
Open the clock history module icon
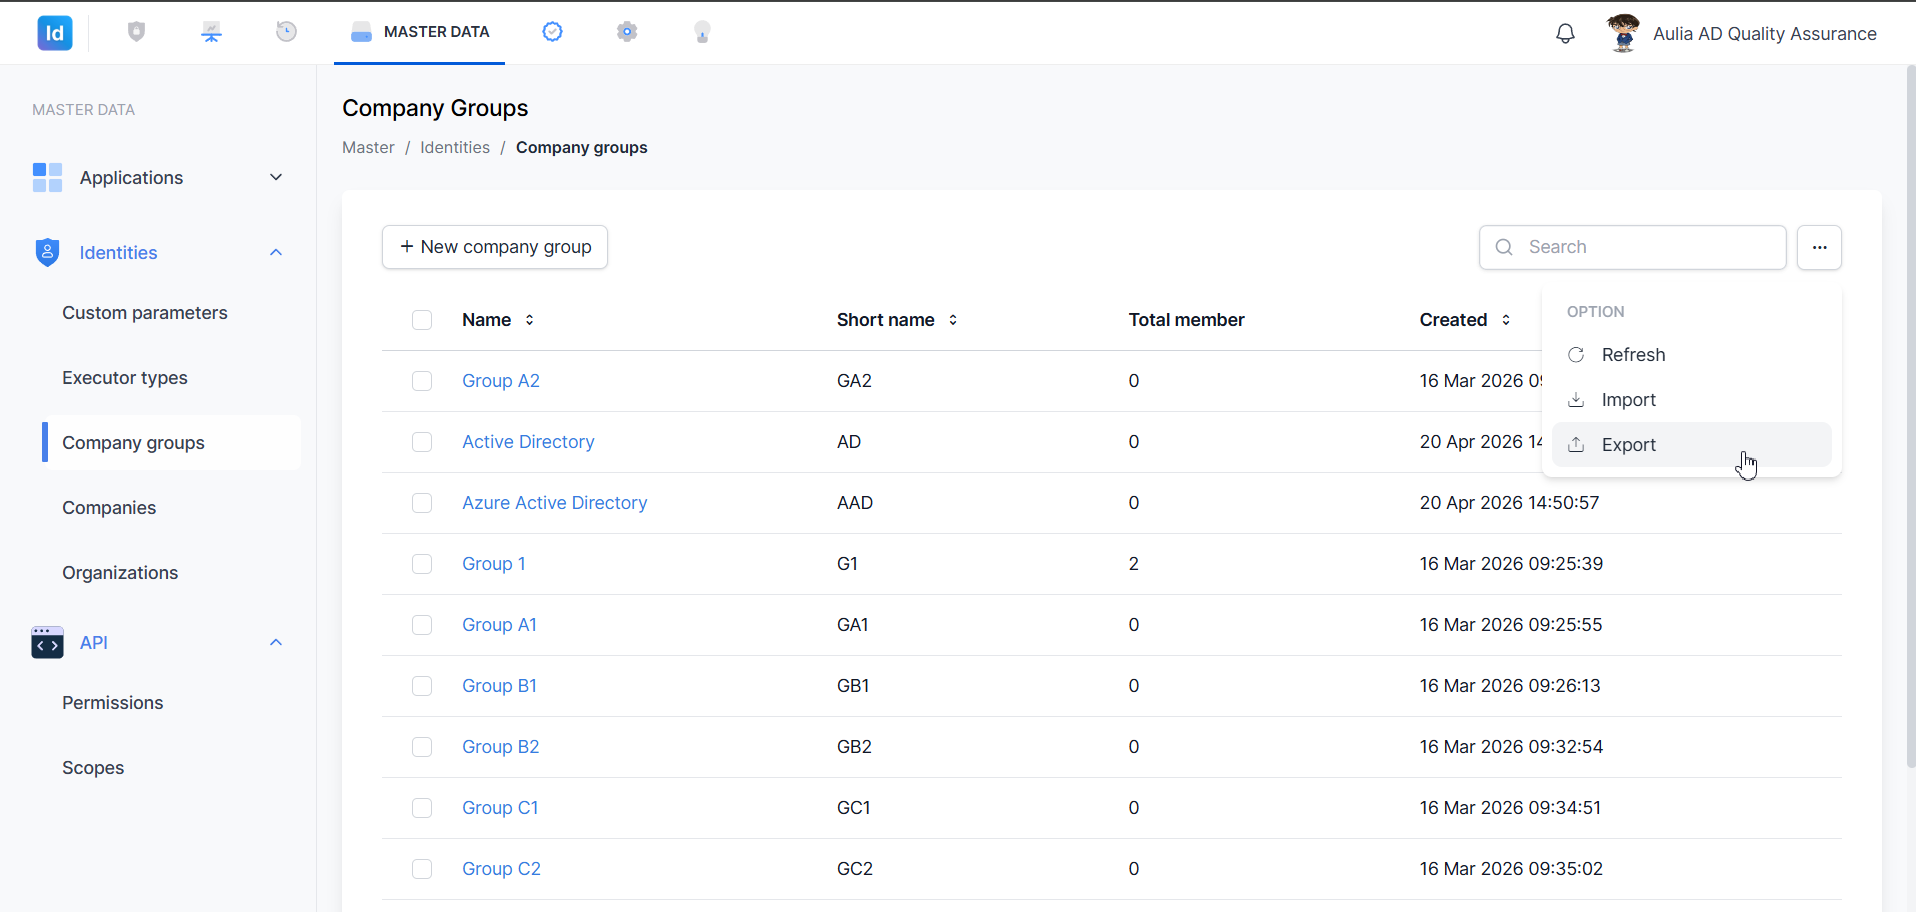[x=286, y=32]
